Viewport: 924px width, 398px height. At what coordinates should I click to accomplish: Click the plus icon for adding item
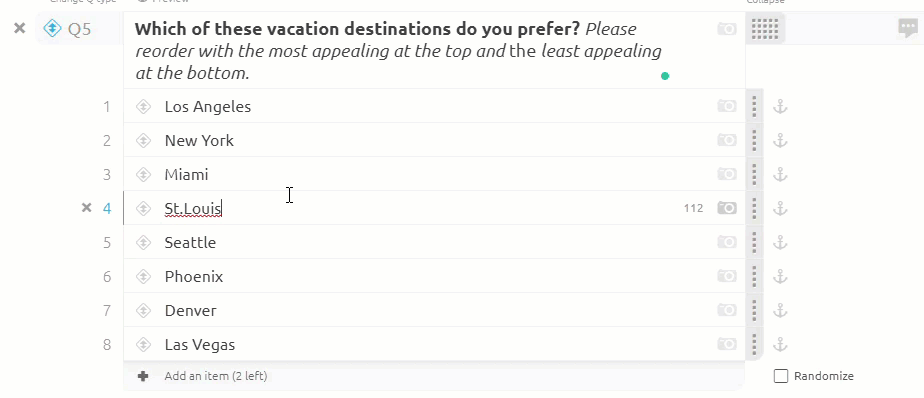143,376
